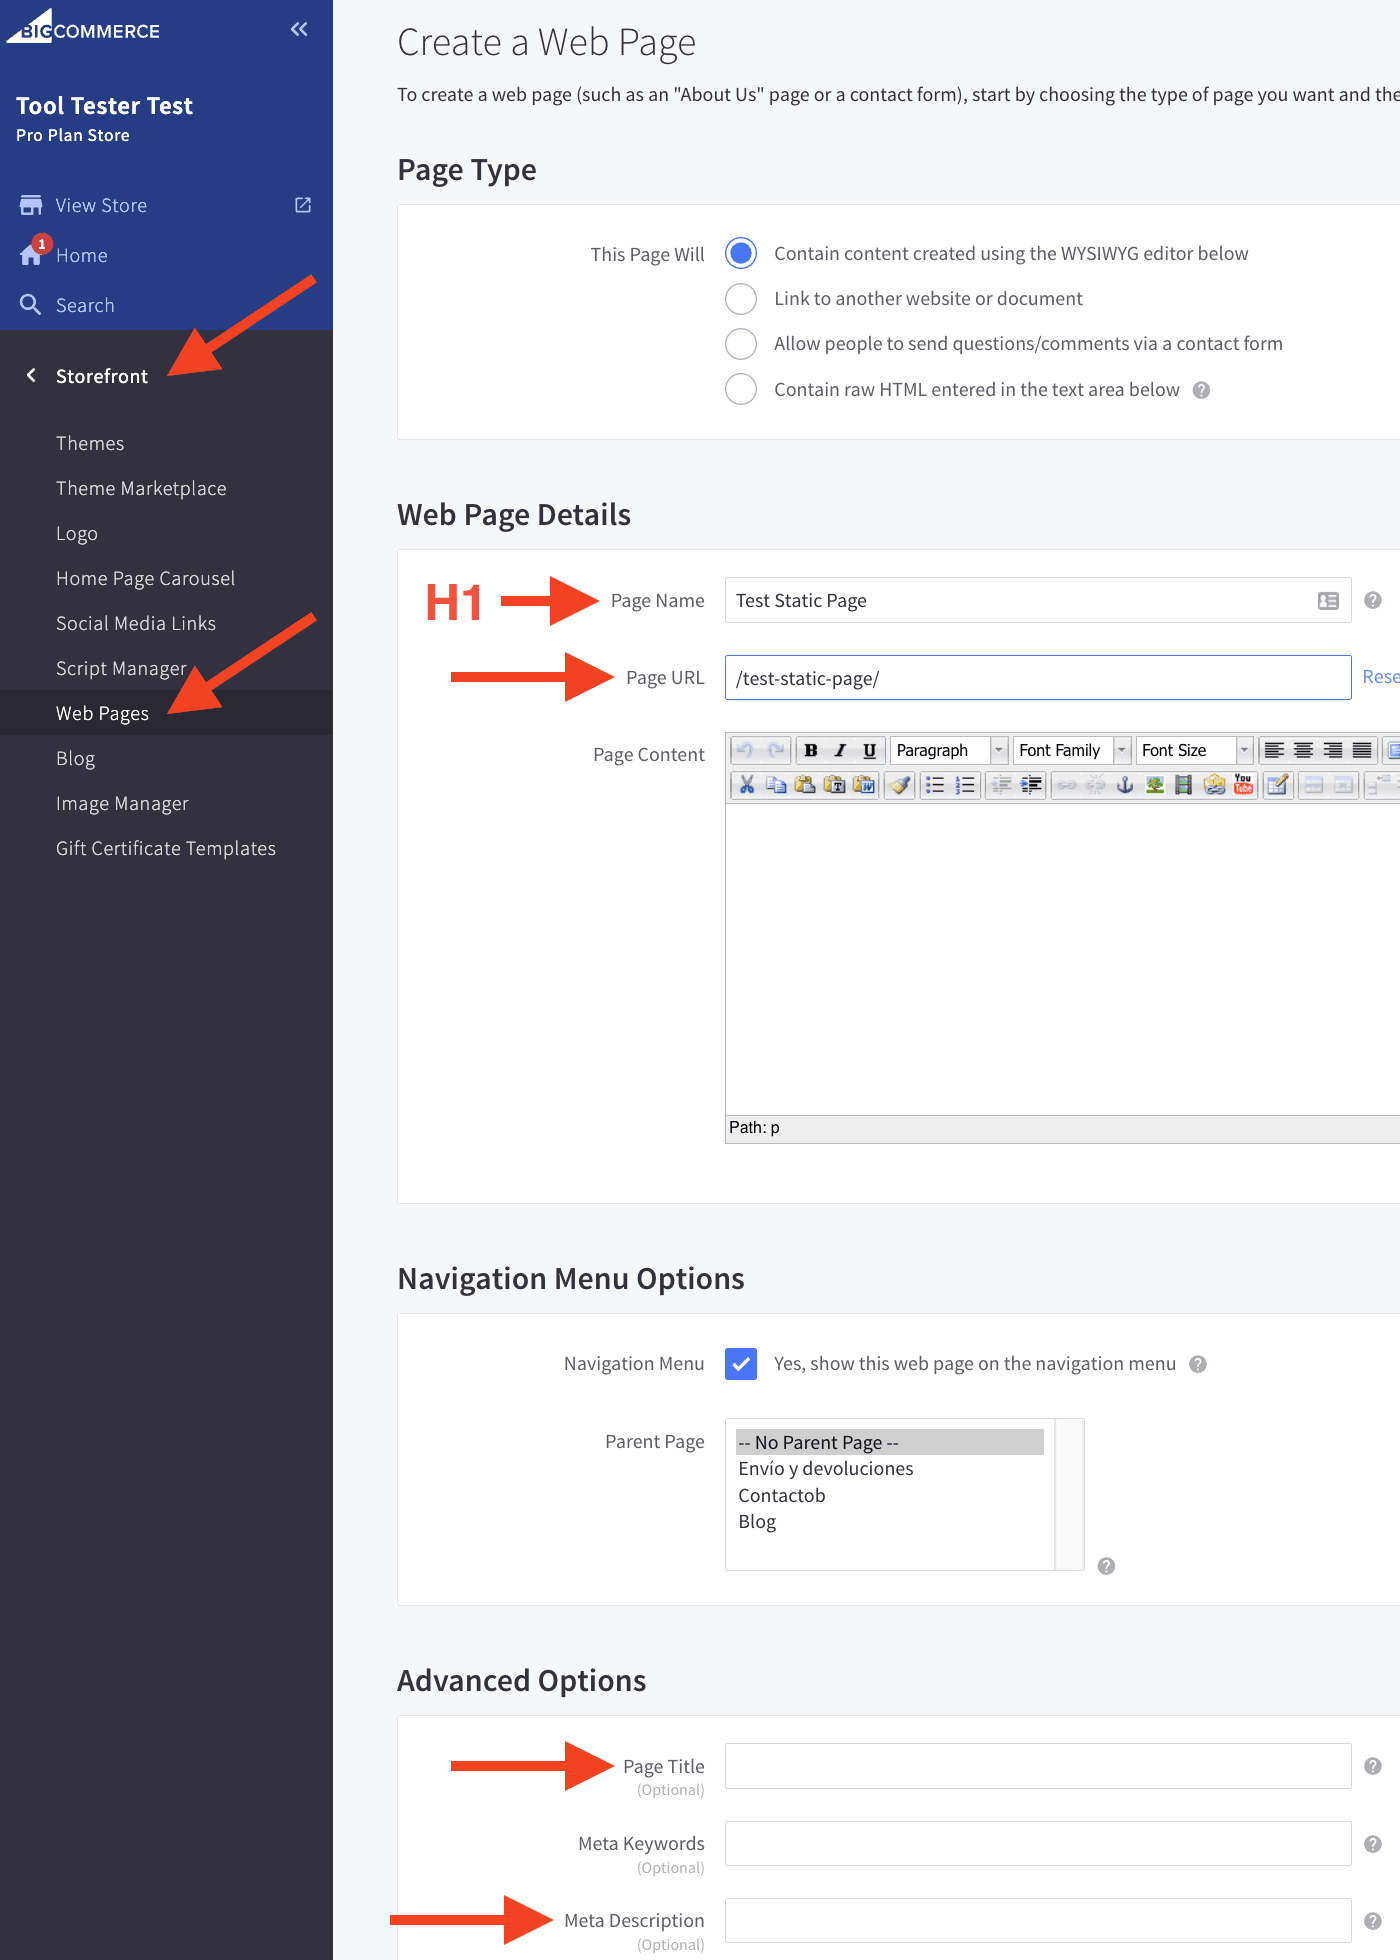Click the Insert Image icon
Screen dimensions: 1400x1960
1155,785
